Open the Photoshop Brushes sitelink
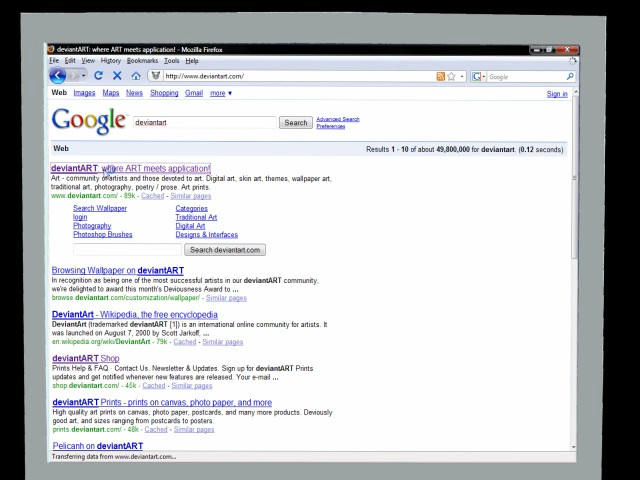Screen dimensions: 640x480 pos(102,234)
